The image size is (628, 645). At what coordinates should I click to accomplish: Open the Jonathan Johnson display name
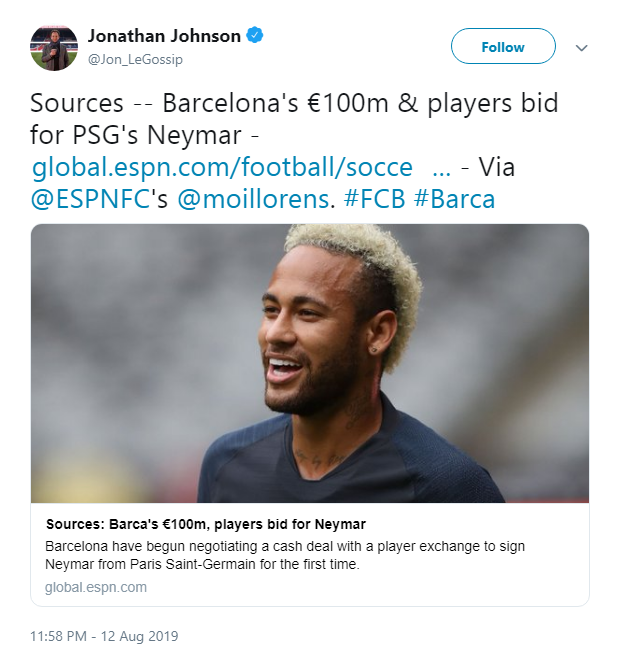pos(165,36)
